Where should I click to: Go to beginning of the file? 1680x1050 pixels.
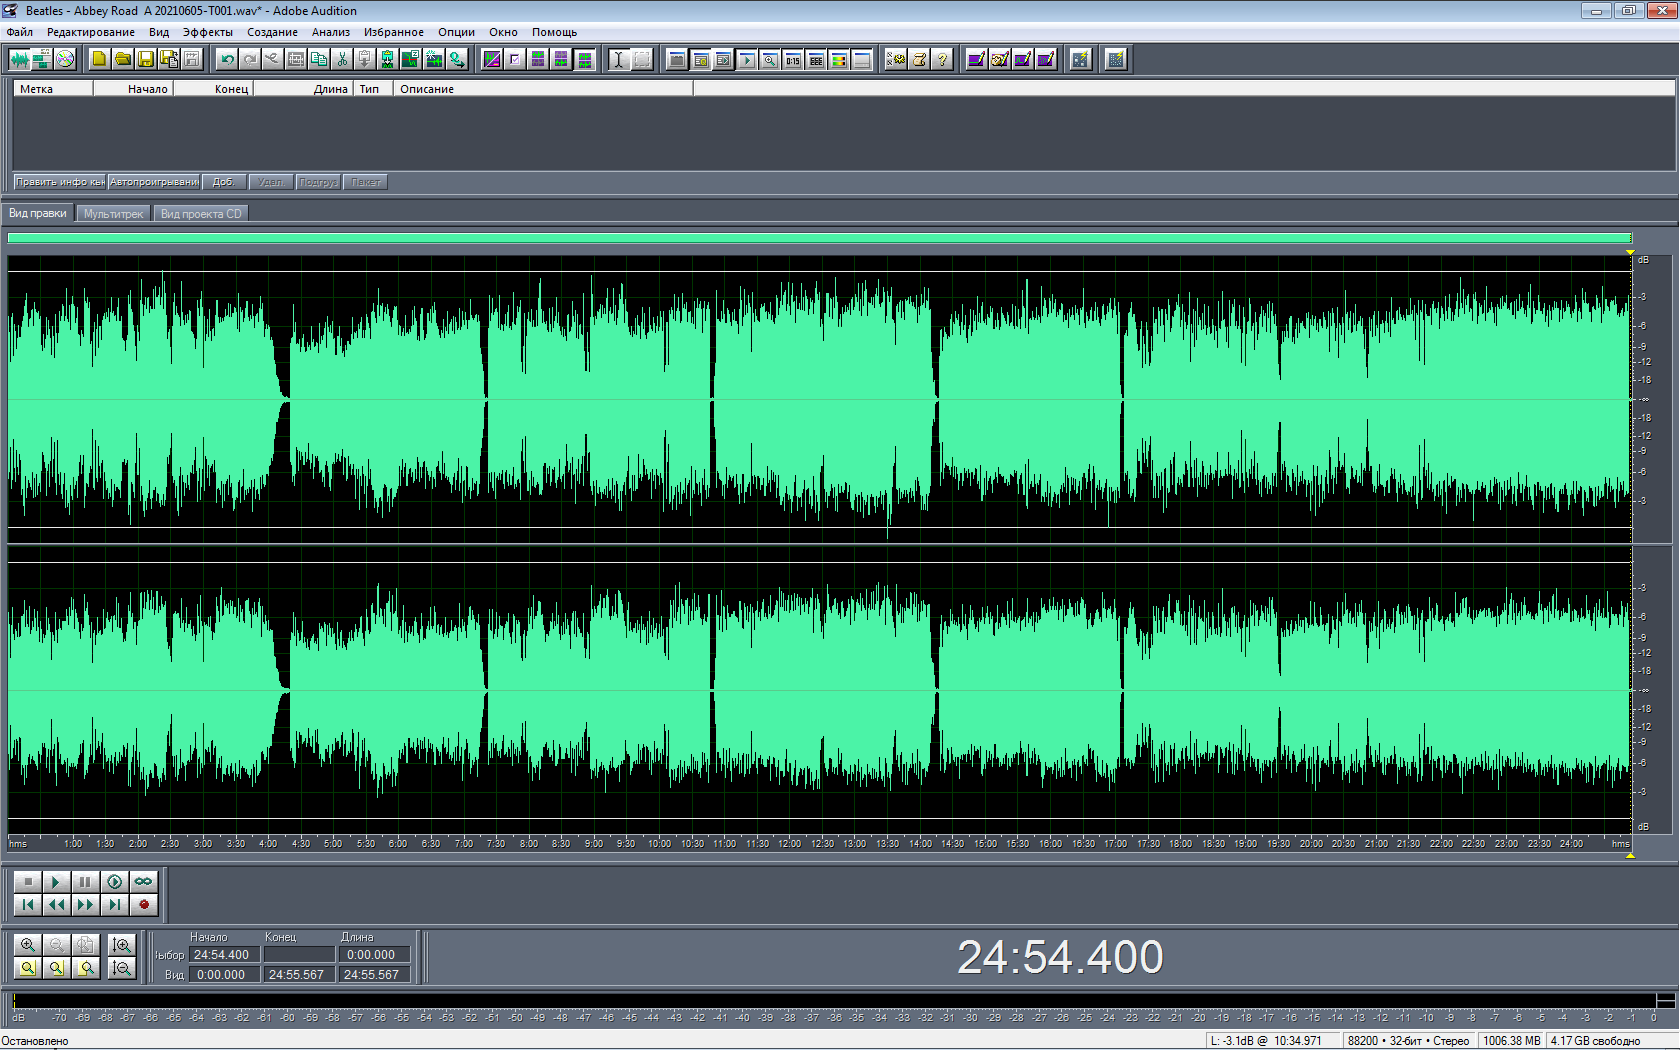(x=28, y=905)
